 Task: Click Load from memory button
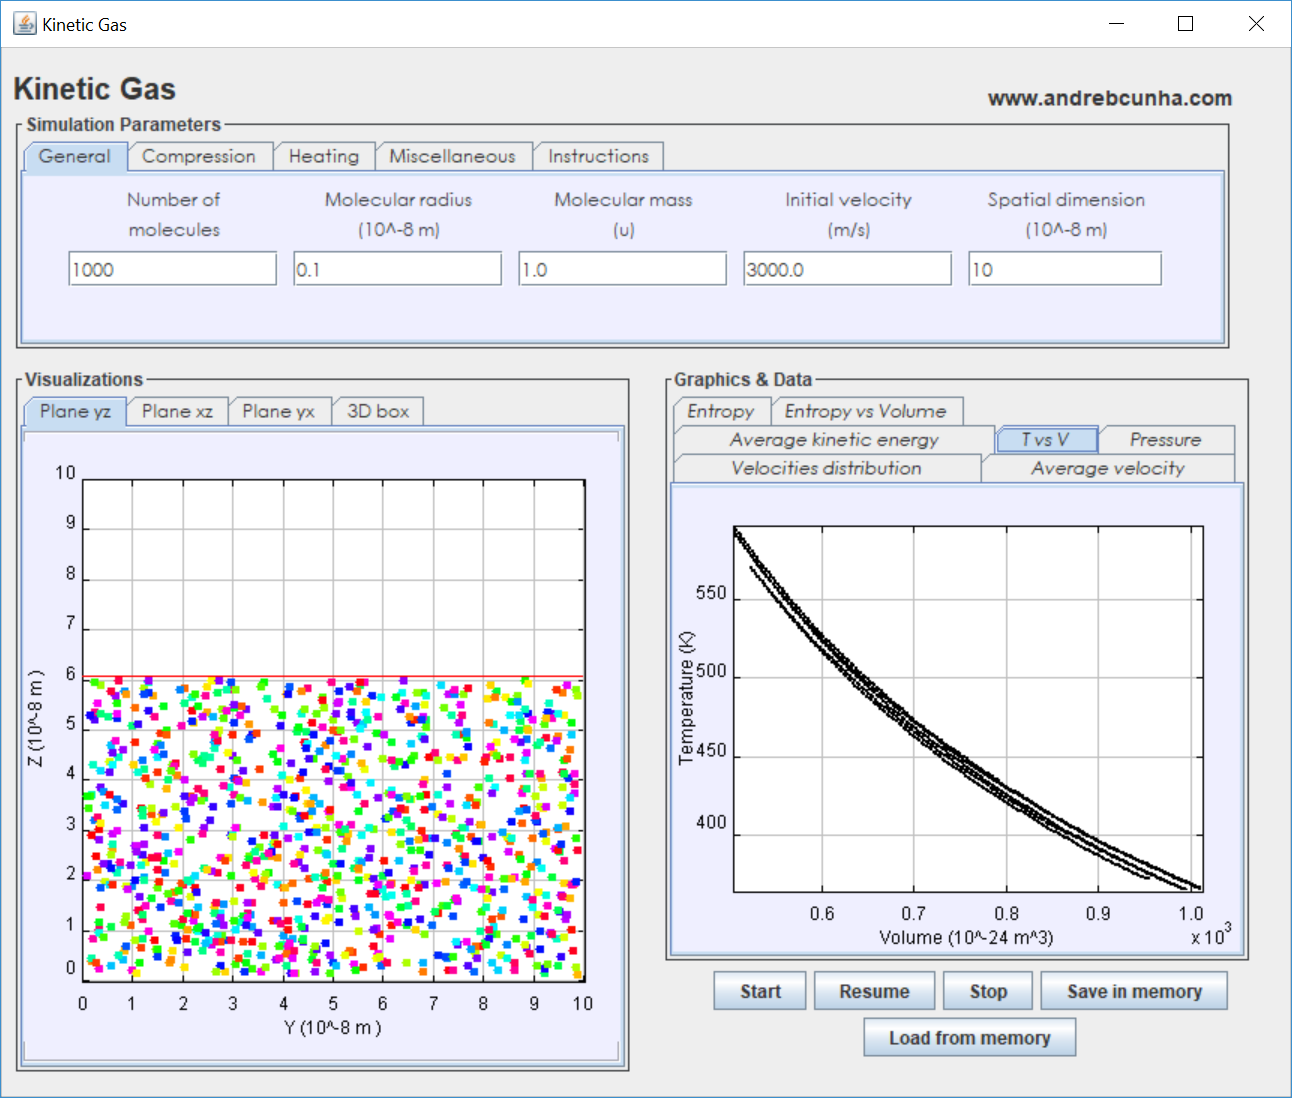pyautogui.click(x=970, y=1038)
